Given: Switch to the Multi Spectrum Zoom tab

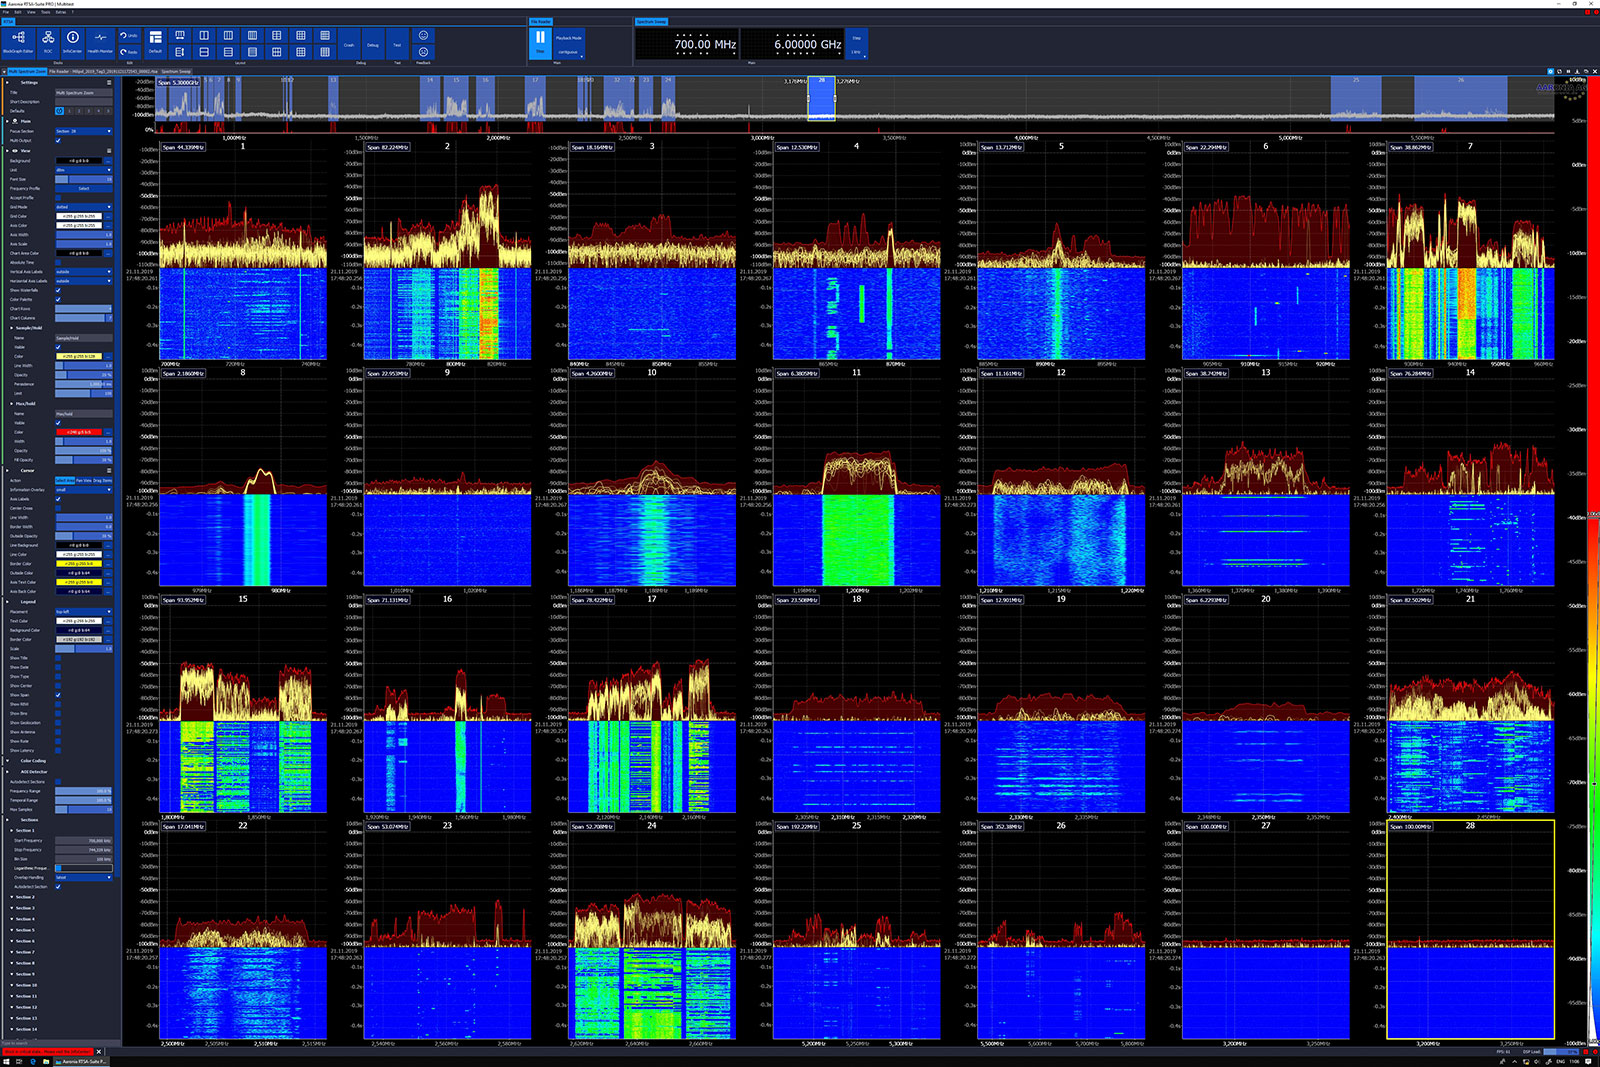Looking at the screenshot, I should point(27,71).
